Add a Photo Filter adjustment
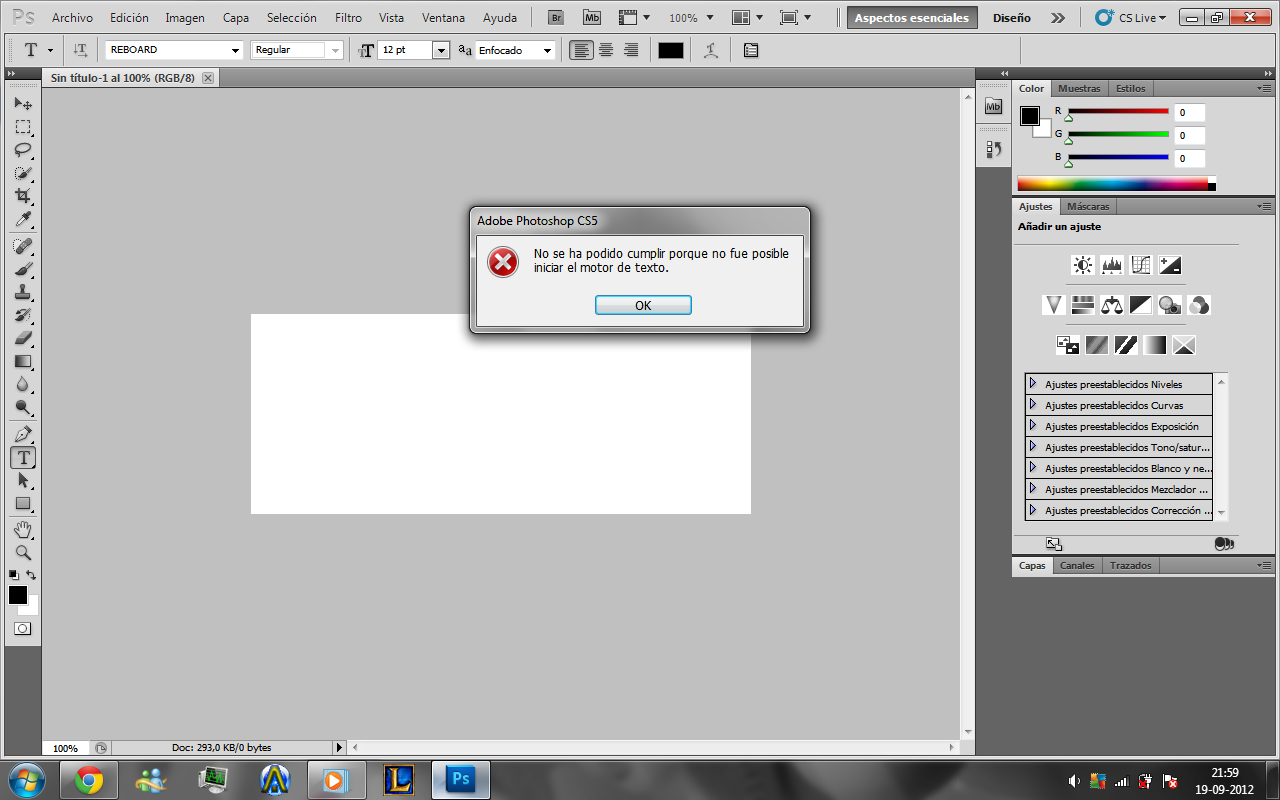Screen dimensions: 1280x800 (1170, 305)
